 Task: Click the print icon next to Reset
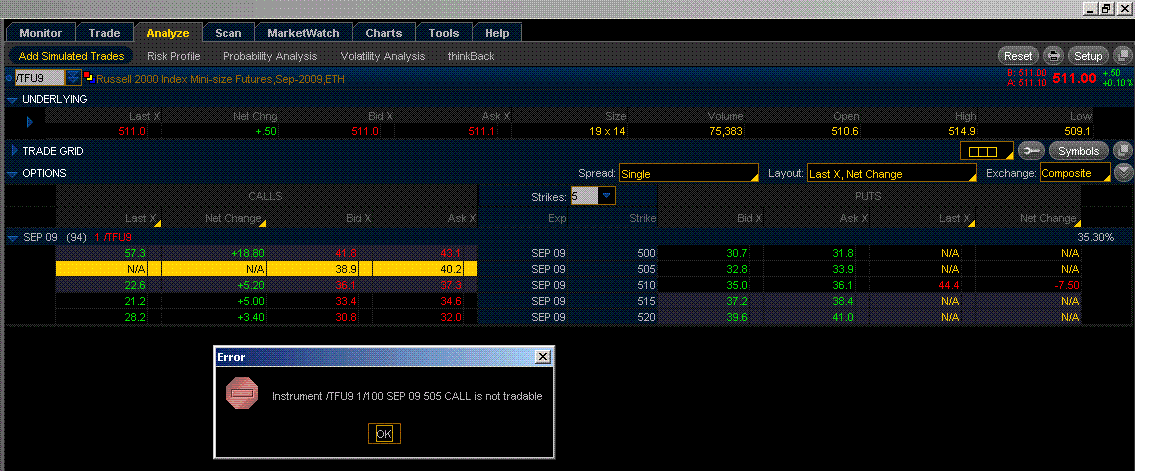1054,56
